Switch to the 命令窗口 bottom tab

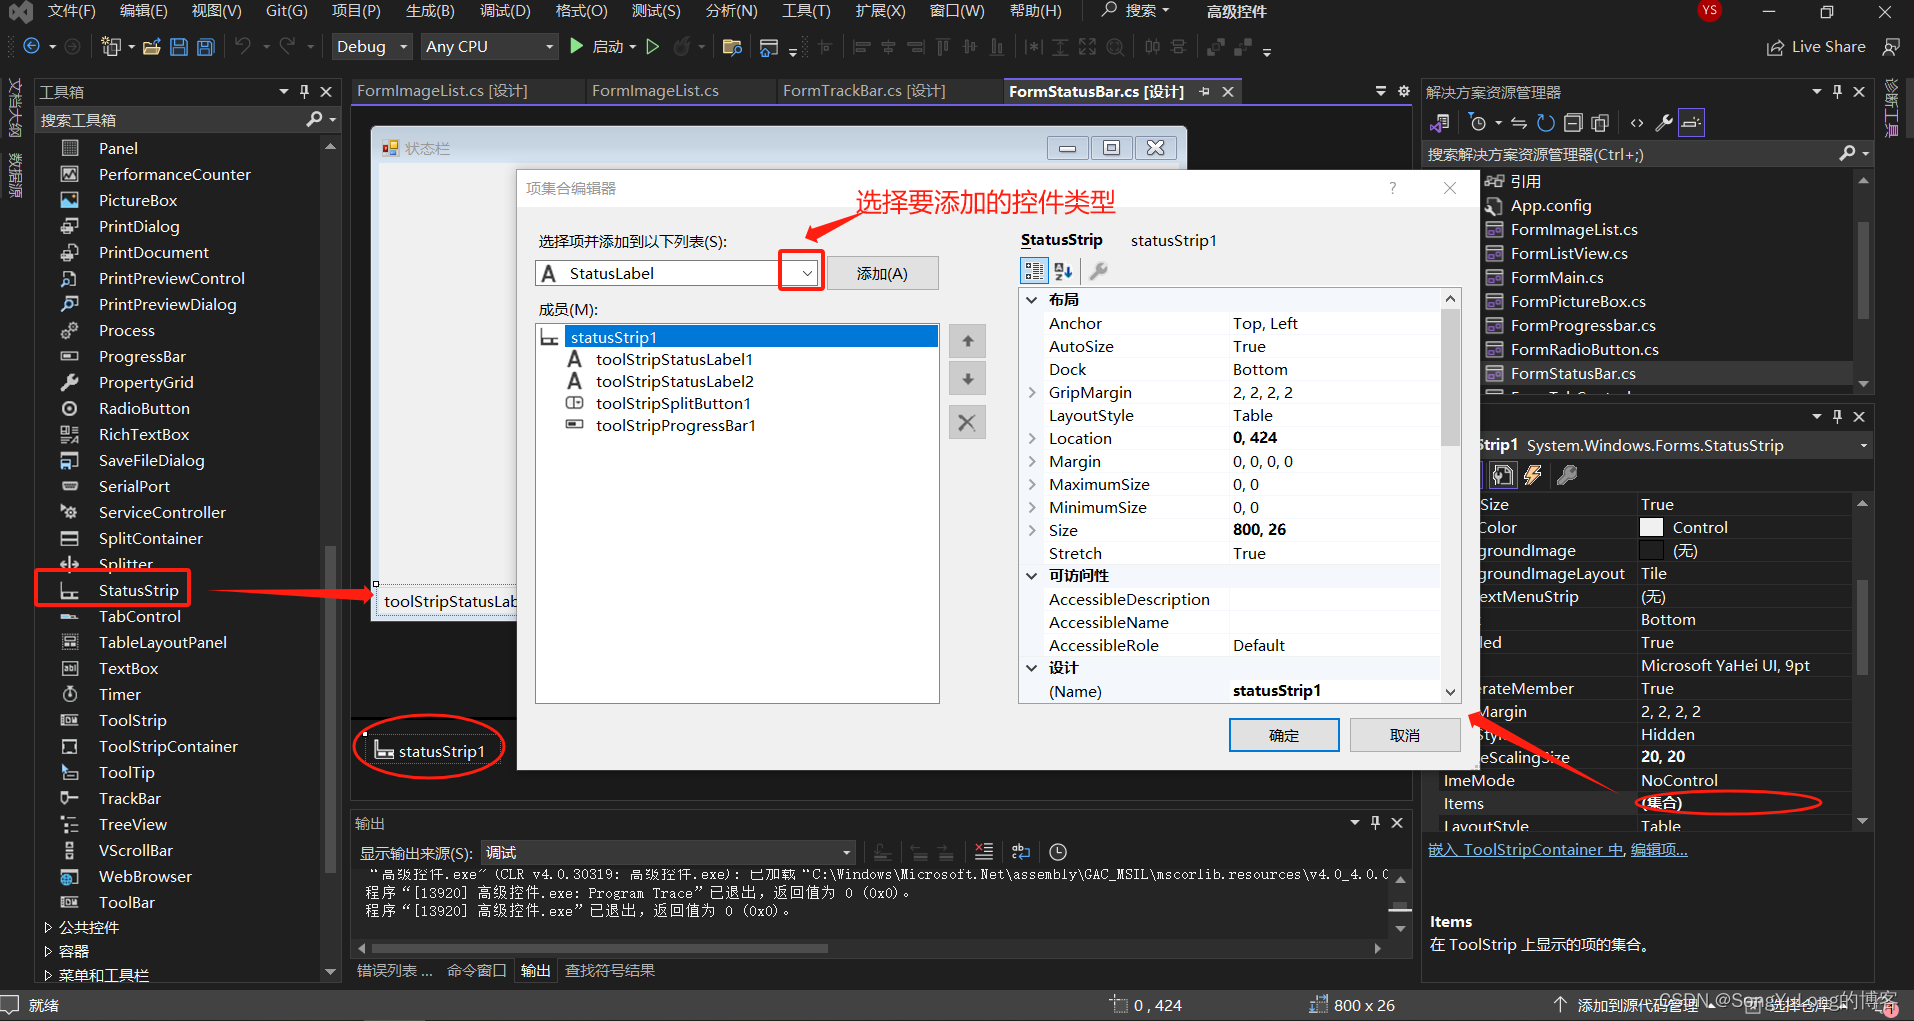[x=477, y=970]
